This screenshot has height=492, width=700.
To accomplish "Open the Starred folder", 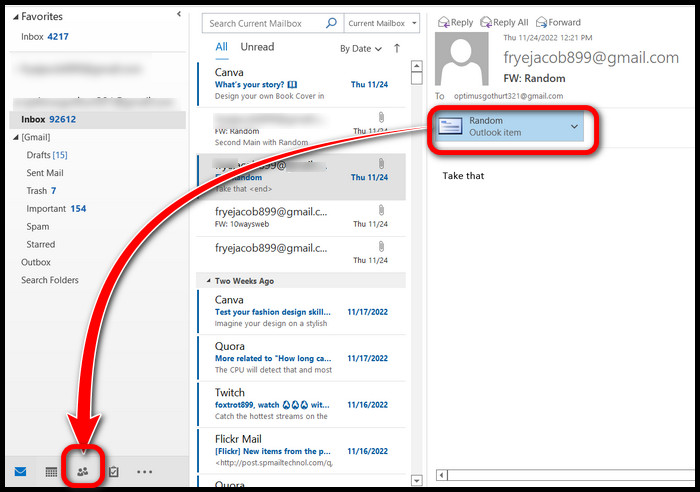I will 41,244.
